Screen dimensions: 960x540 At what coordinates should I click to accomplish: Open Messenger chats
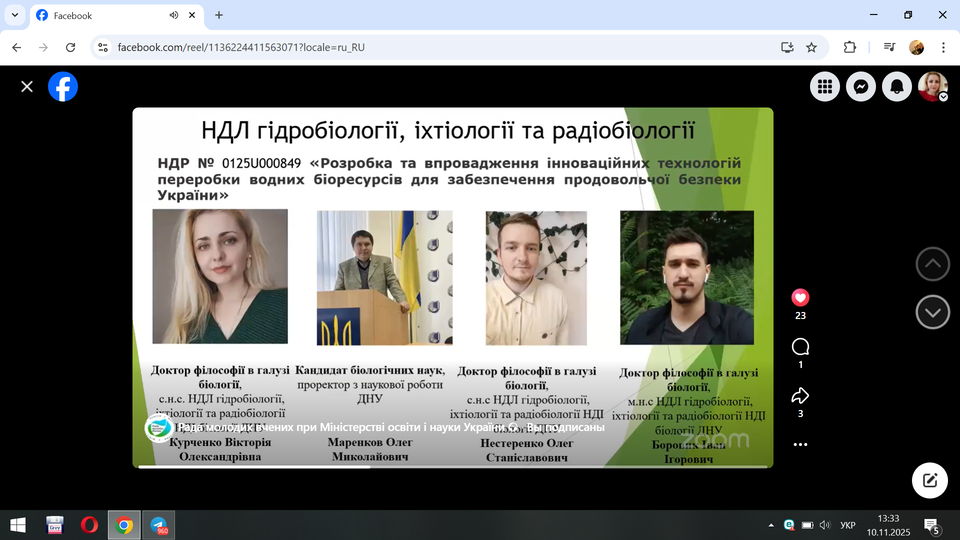(x=861, y=87)
